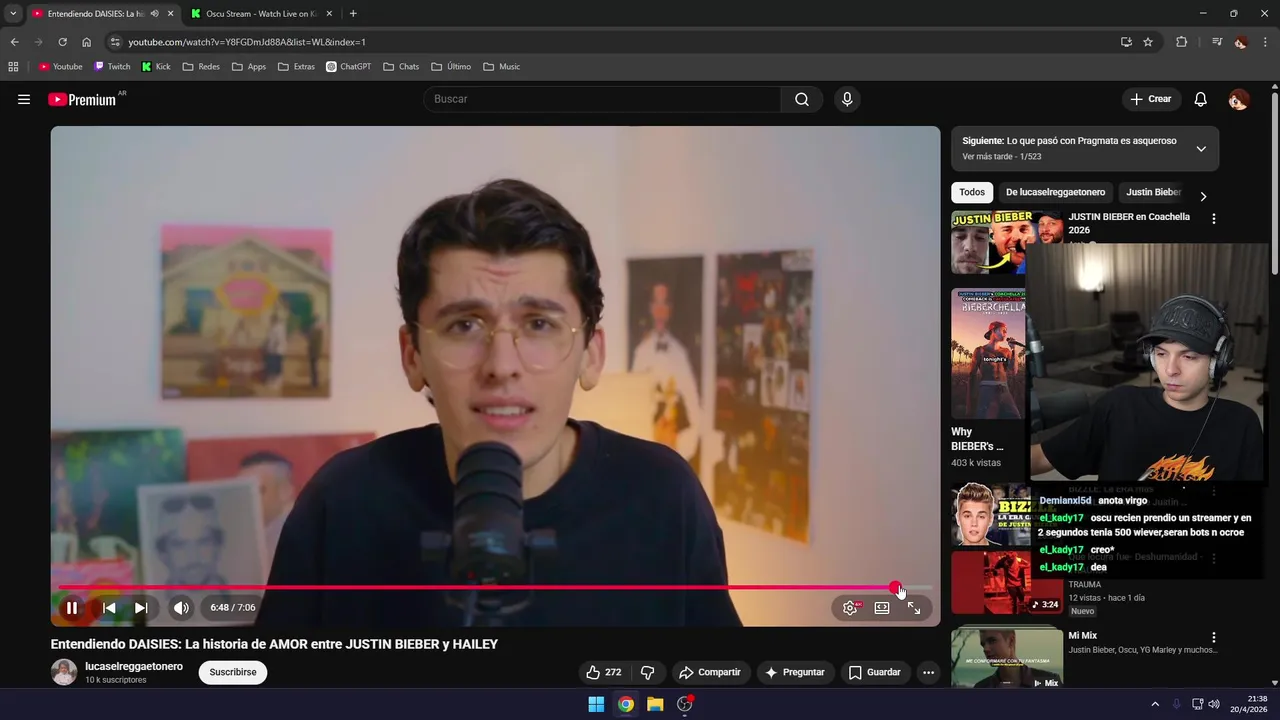Collapse the Siguiente playlist panel chevron
Screen dimensions: 1280x720
pos(1201,149)
